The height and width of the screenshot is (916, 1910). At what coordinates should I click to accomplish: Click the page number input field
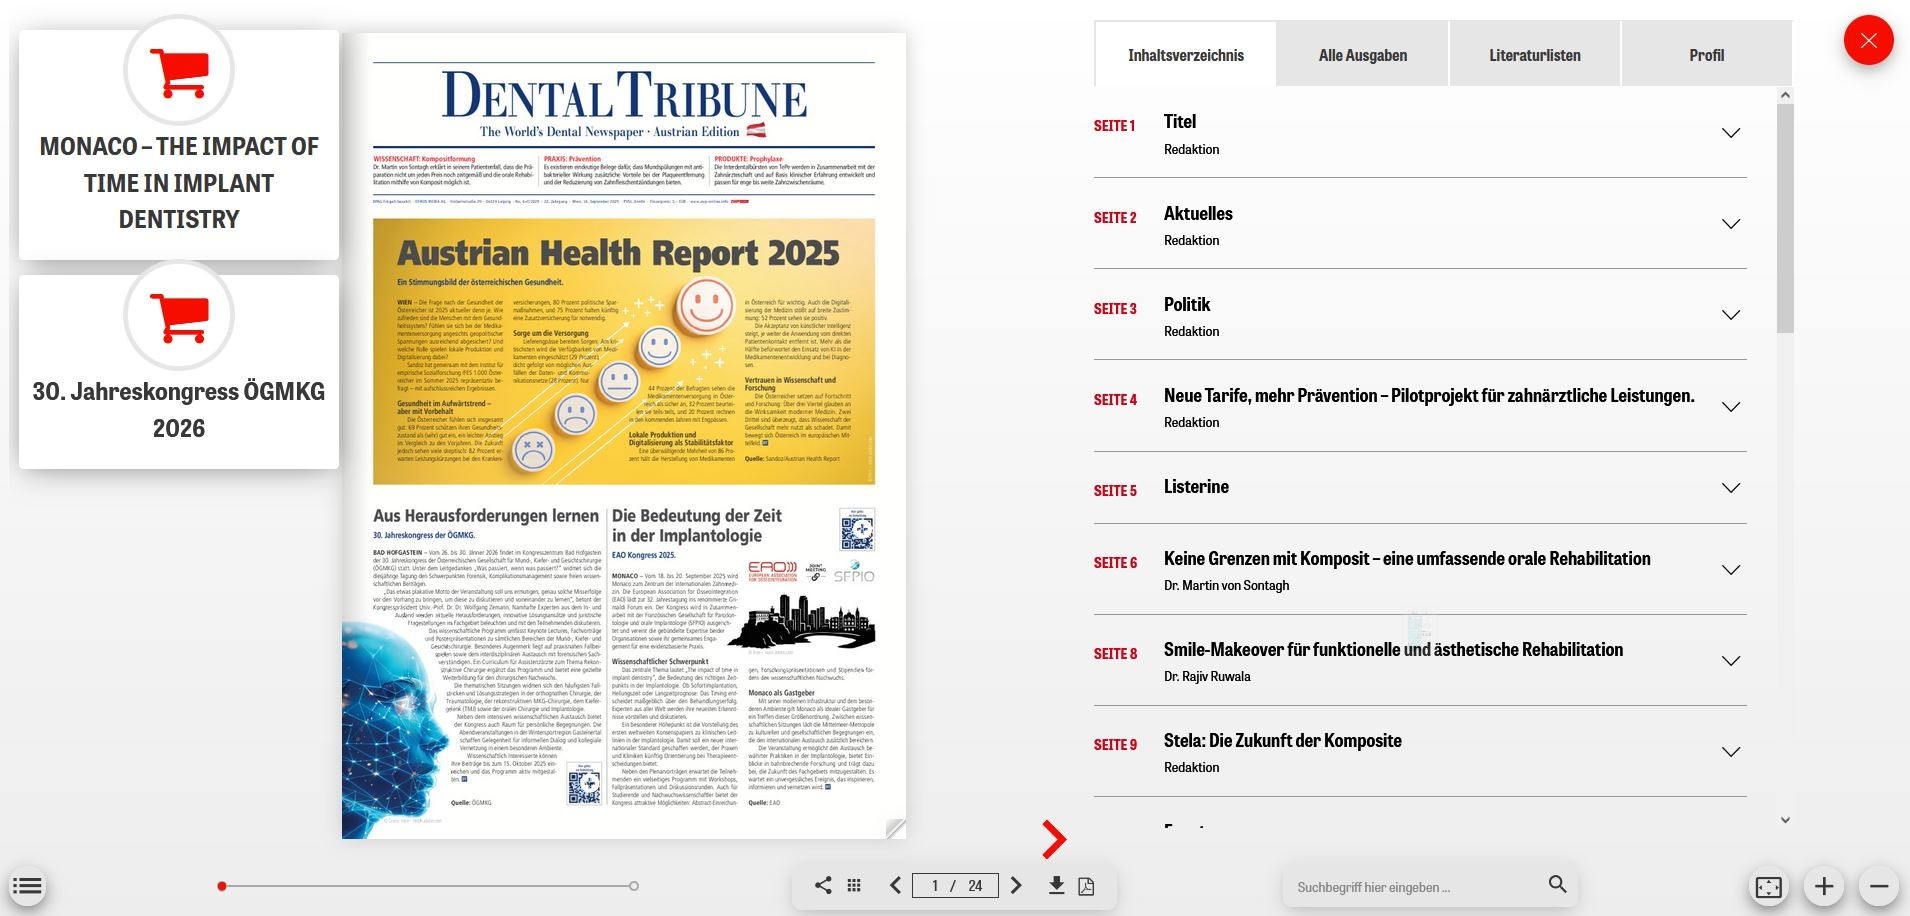coord(955,885)
